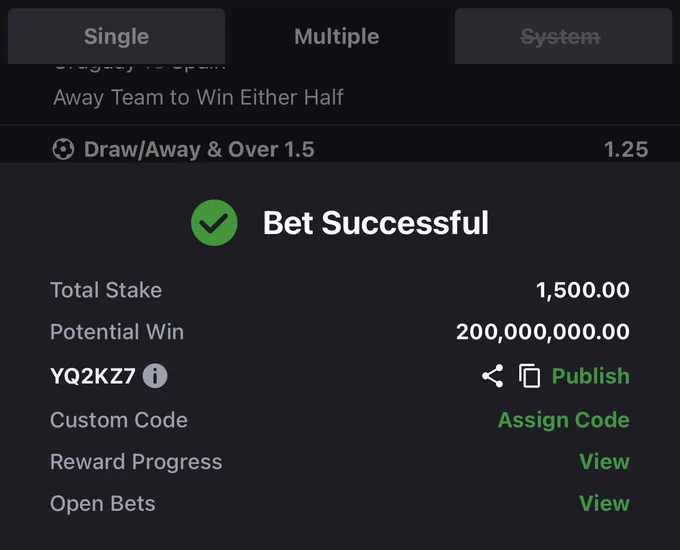The height and width of the screenshot is (550, 680).
Task: Tap the Bet Successful heading text
Action: point(376,223)
